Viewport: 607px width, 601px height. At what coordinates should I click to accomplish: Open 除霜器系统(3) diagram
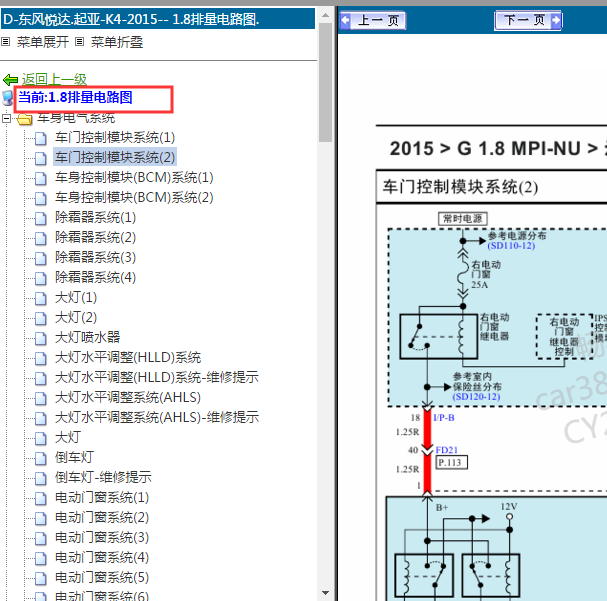[95, 258]
